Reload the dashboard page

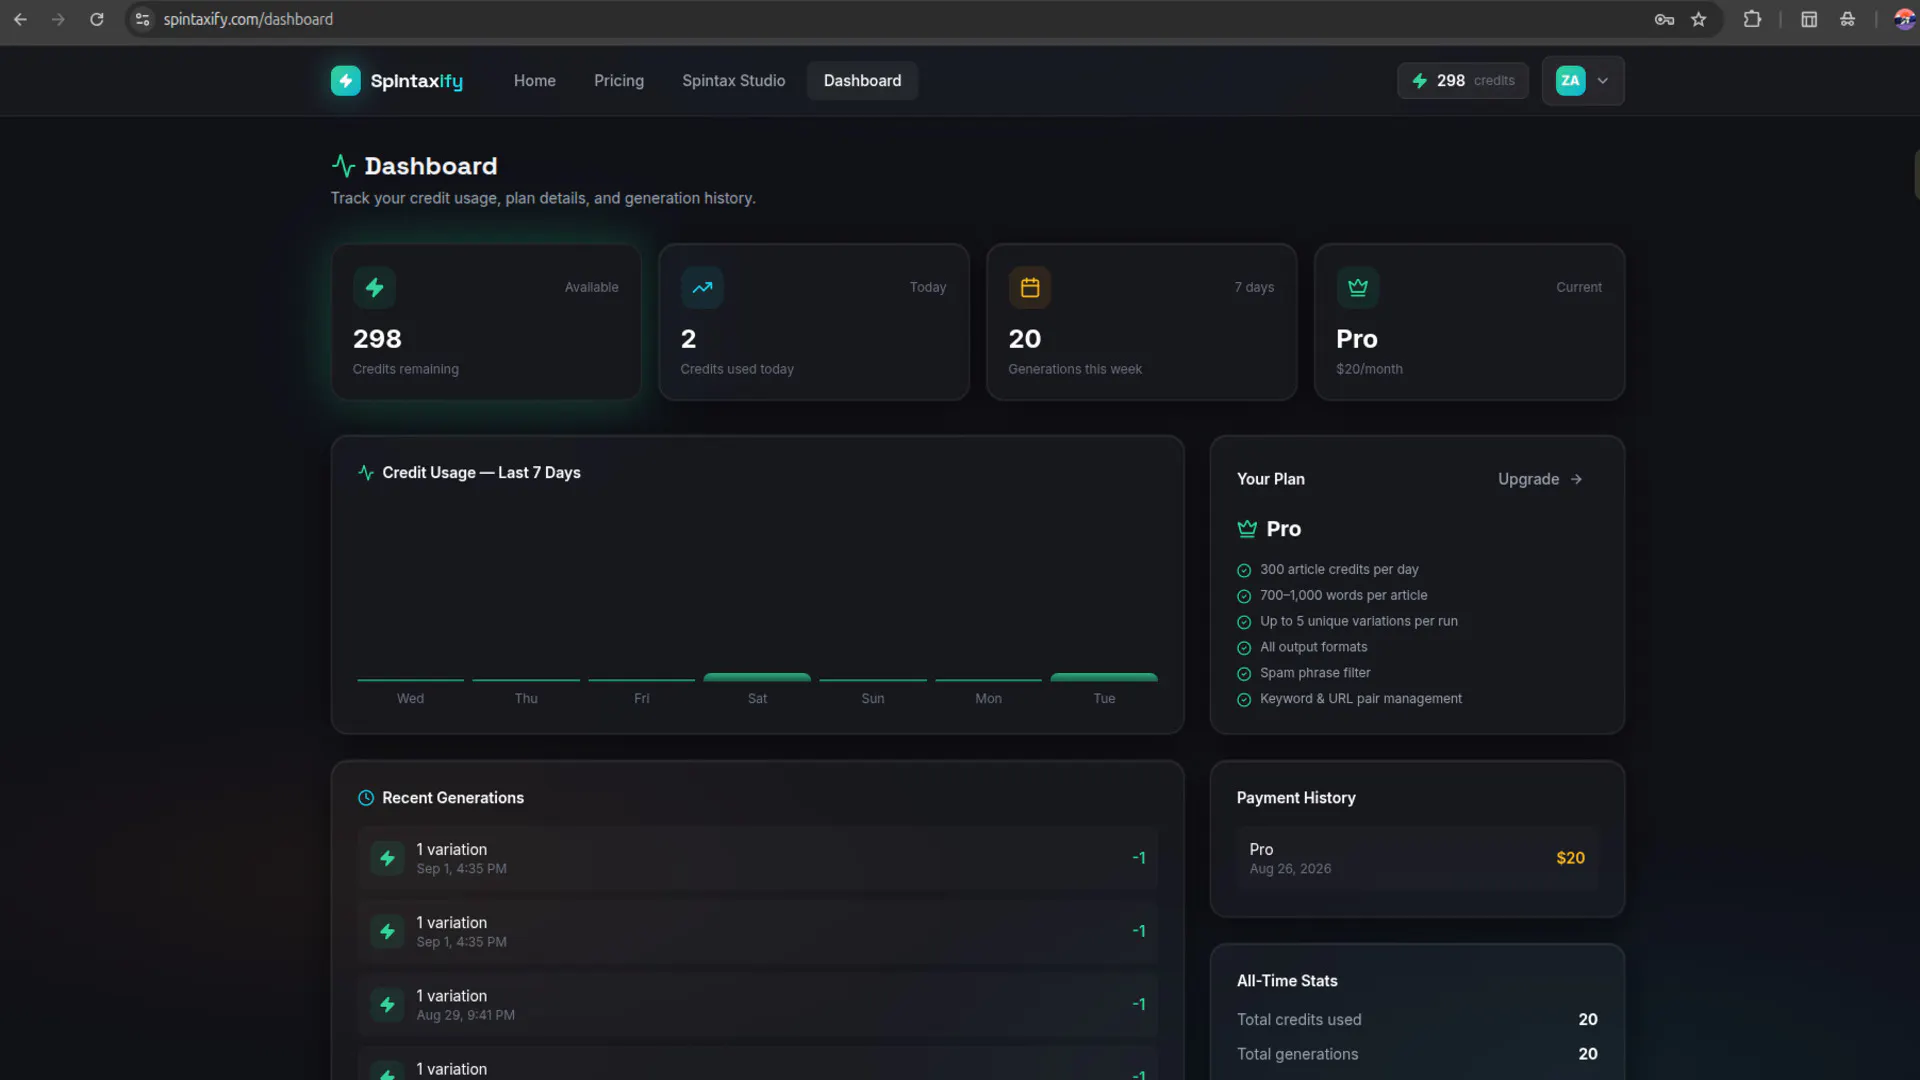pos(97,19)
